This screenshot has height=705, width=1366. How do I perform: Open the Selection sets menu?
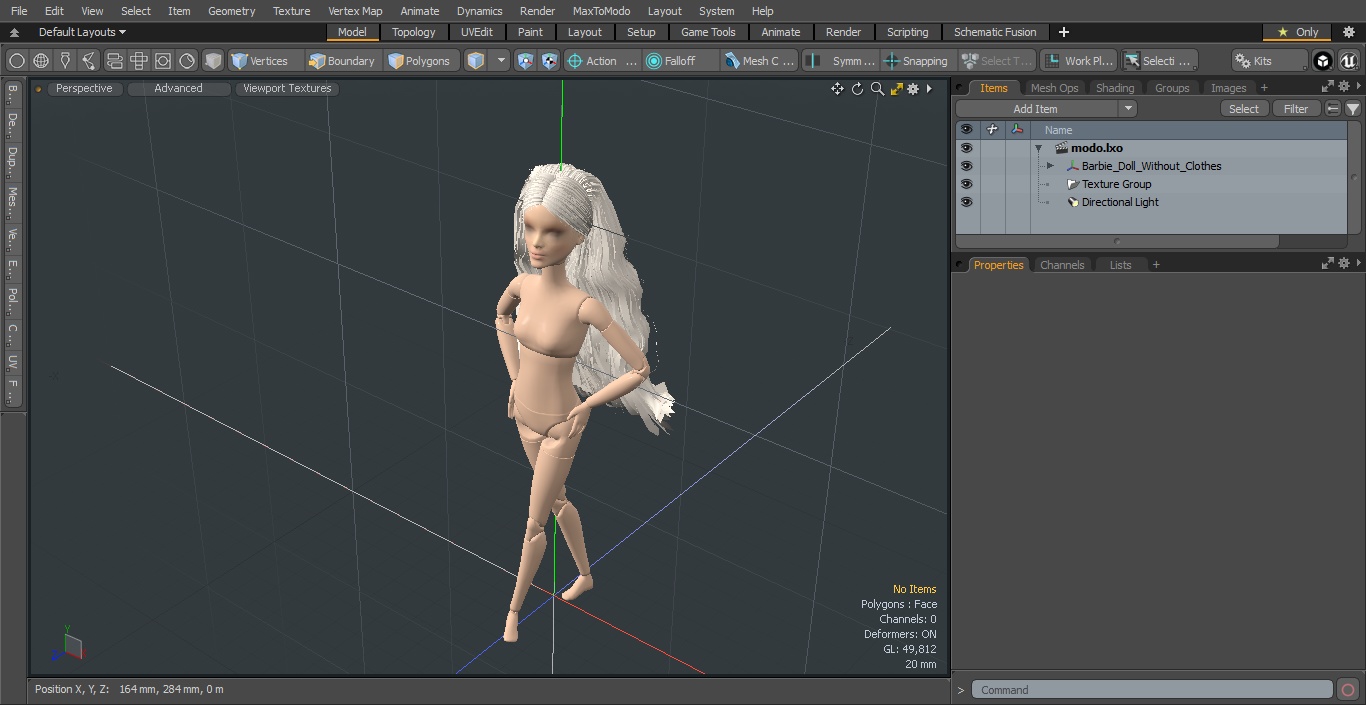click(x=1159, y=61)
